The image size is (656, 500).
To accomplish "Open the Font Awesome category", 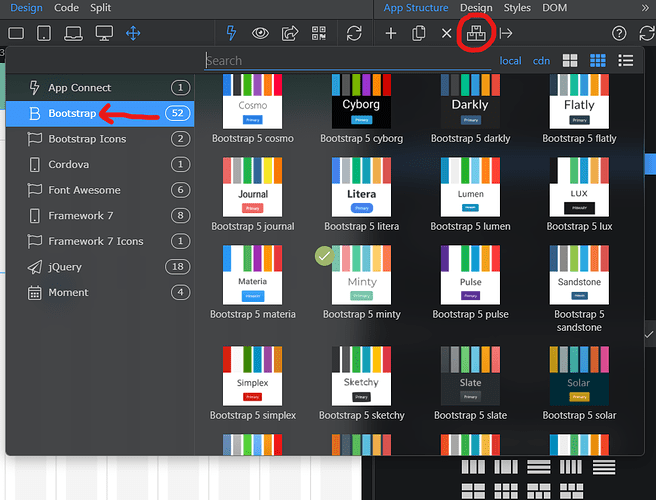I will (100, 190).
